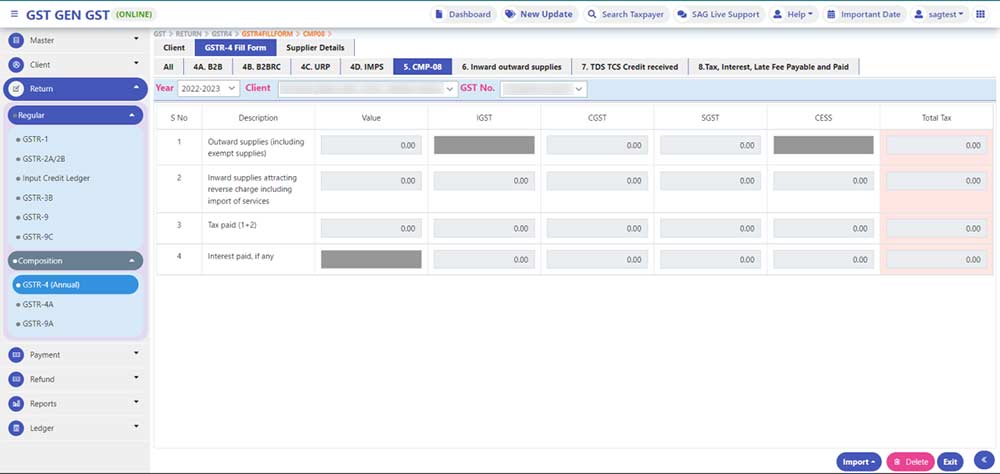Click the Reports sidebar icon
1000x474 pixels.
tap(17, 404)
